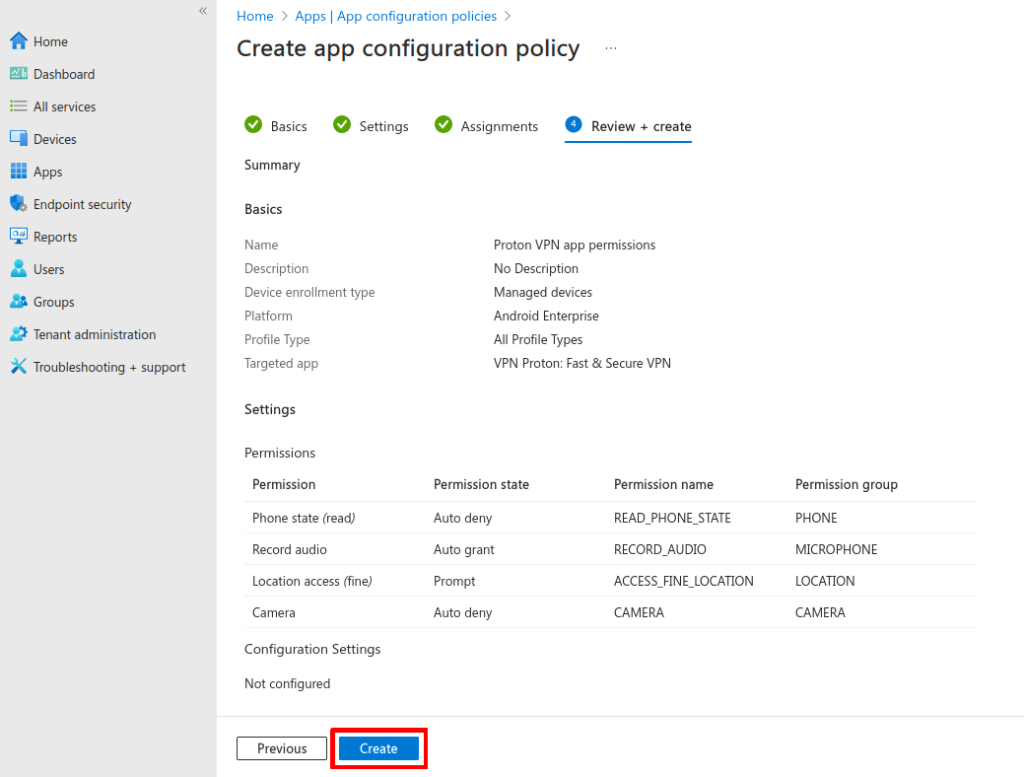Image resolution: width=1024 pixels, height=777 pixels.
Task: Switch to the Settings tab
Action: [x=370, y=126]
